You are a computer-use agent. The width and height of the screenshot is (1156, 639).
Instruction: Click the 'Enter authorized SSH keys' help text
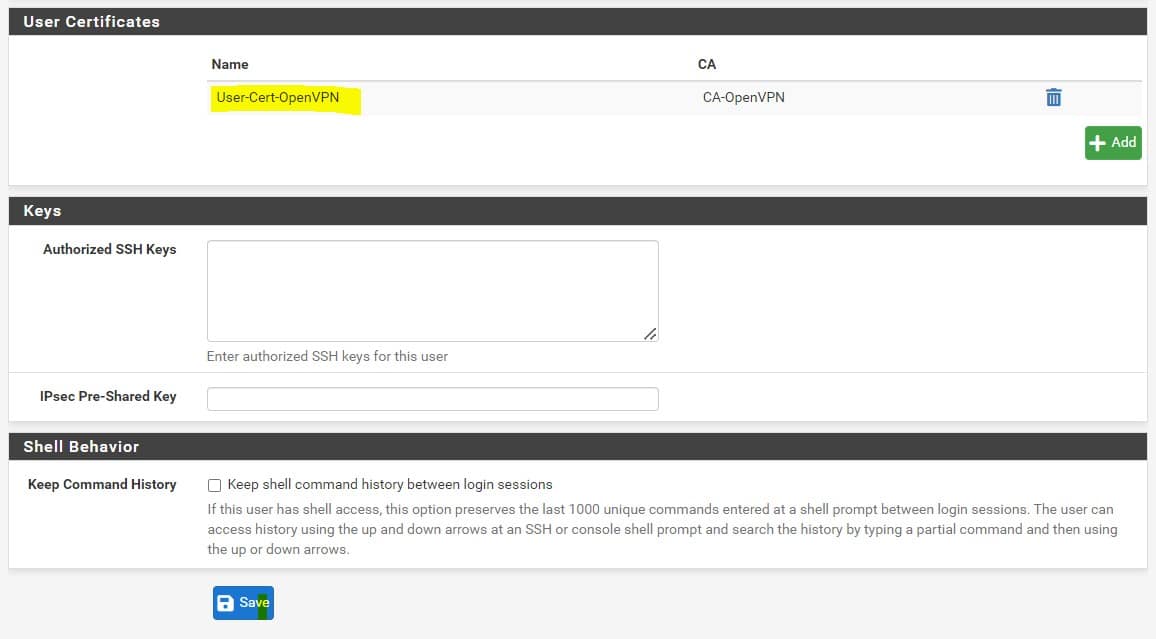pyautogui.click(x=327, y=356)
